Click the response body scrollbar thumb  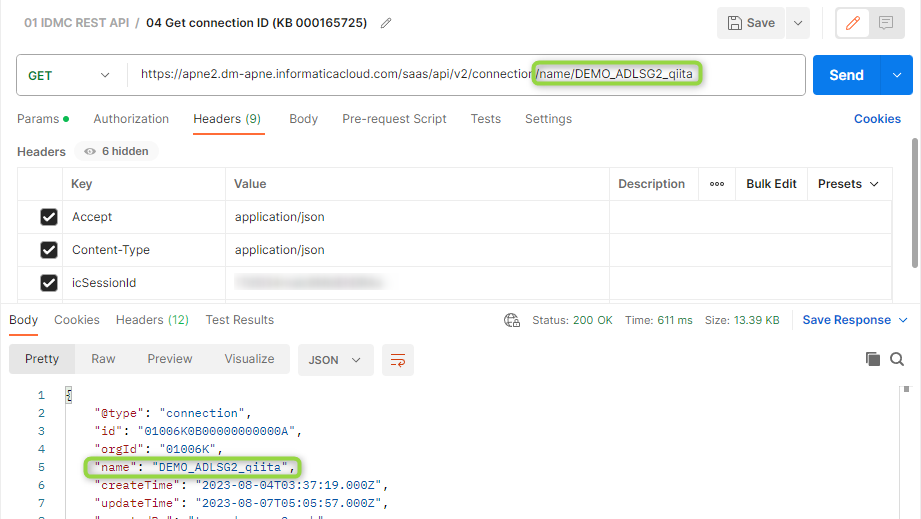pos(906,389)
